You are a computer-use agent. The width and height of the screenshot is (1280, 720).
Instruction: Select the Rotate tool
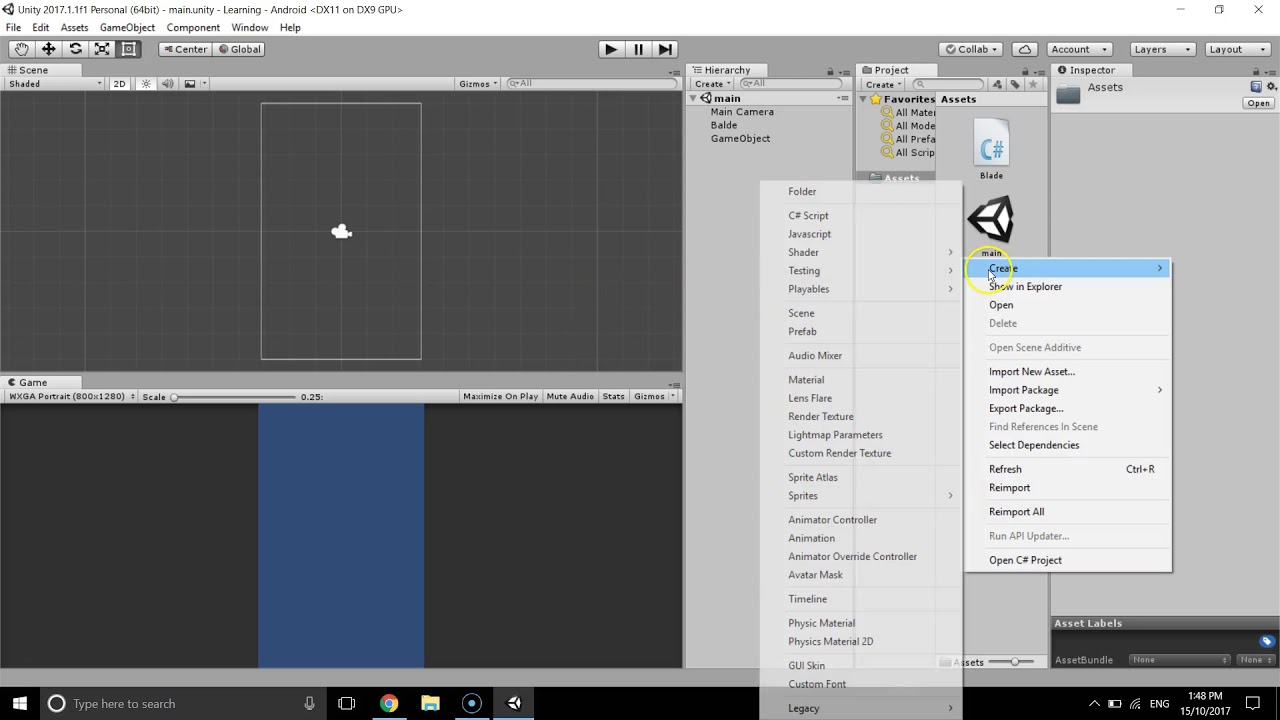click(75, 49)
